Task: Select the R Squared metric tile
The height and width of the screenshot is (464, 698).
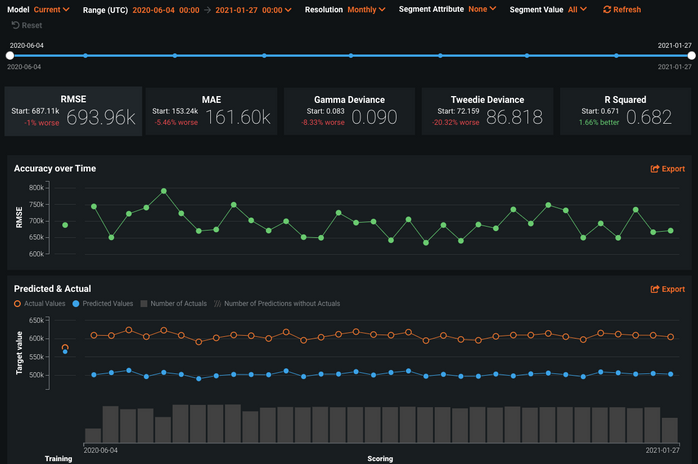Action: (627, 111)
